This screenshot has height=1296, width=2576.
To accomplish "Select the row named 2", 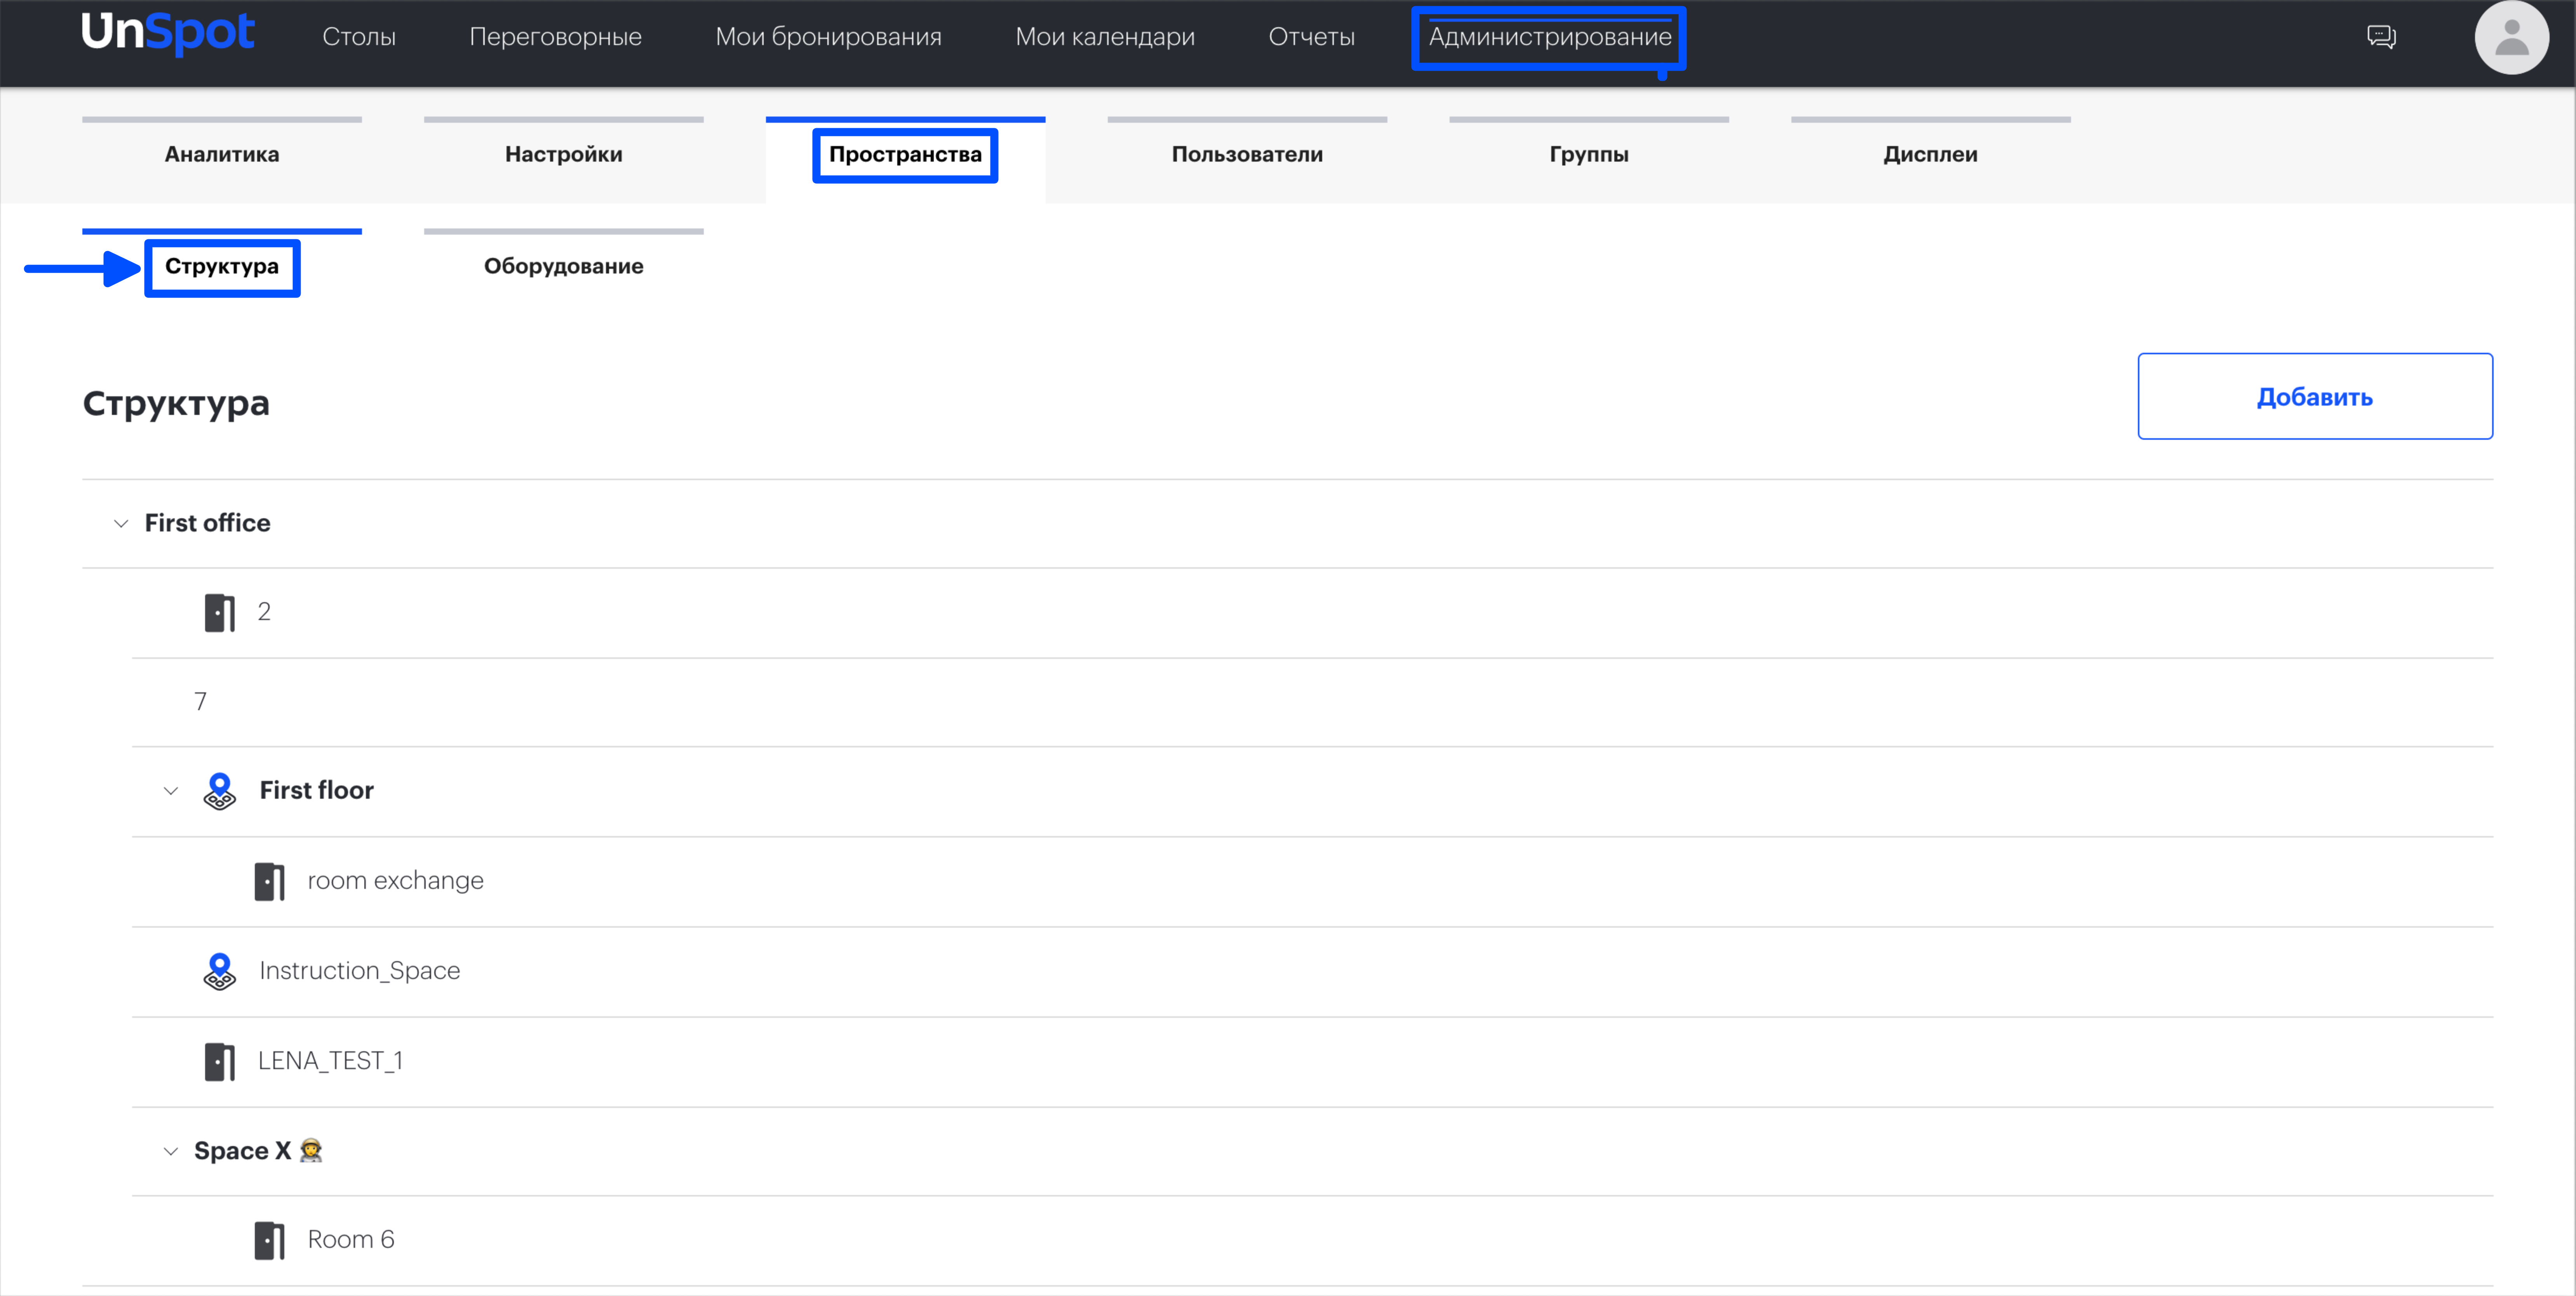I will coord(1312,613).
